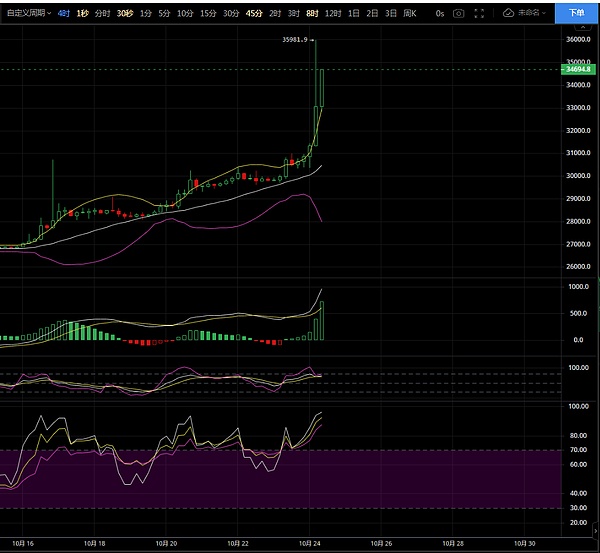Select the 1日 timeframe
This screenshot has height=553, width=600.
(x=353, y=13)
